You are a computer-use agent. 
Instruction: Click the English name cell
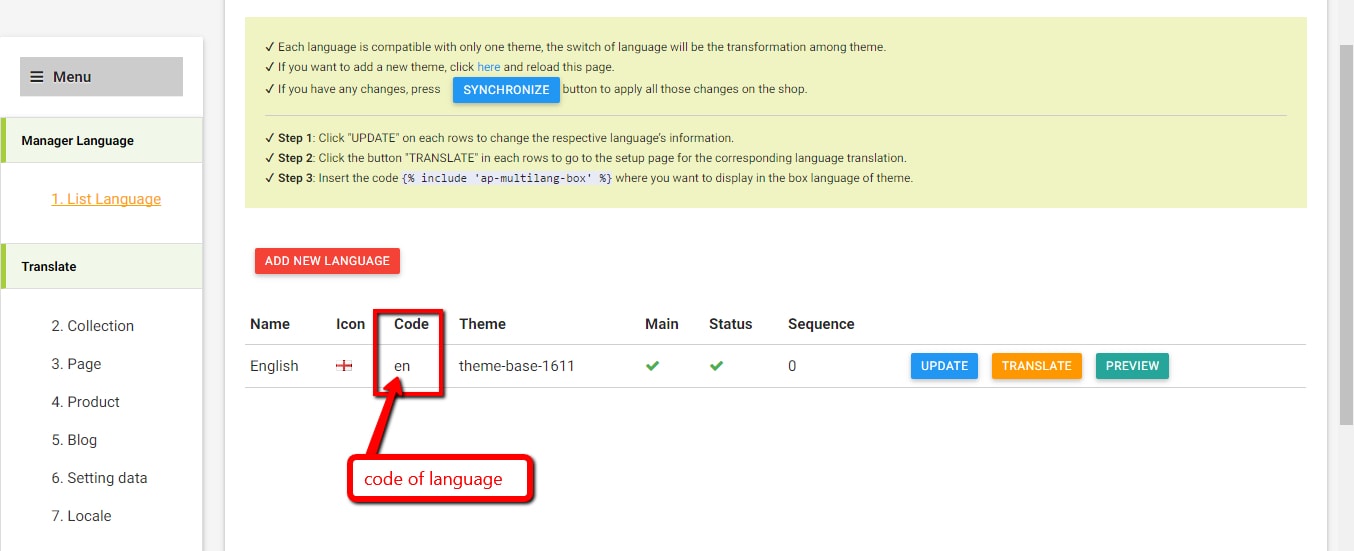point(274,366)
